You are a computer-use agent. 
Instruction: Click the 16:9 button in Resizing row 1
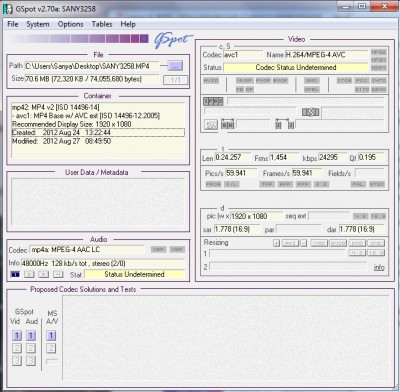point(376,253)
